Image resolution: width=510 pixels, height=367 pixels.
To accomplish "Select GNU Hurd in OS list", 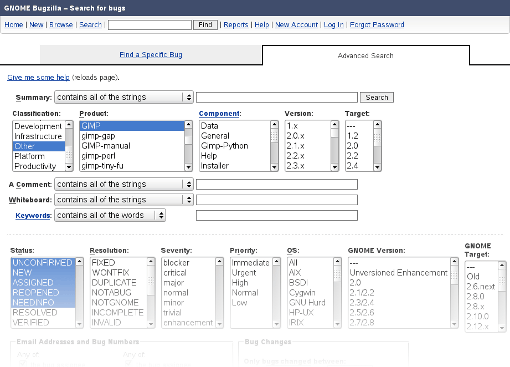I will (311, 303).
